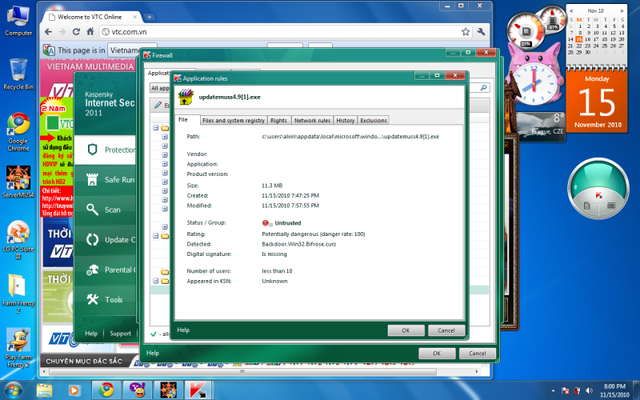The width and height of the screenshot is (640, 400).
Task: Open the Computer desktop icon
Action: [18, 21]
